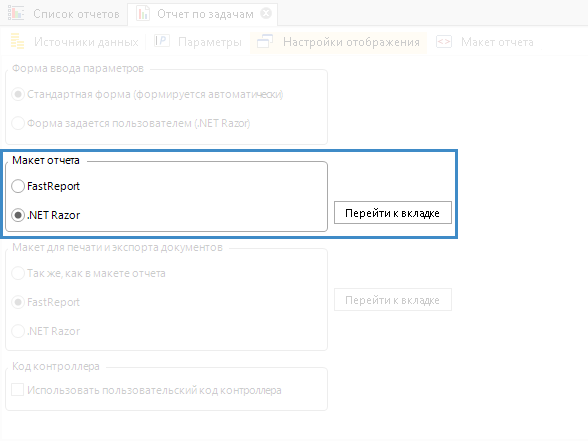This screenshot has height=441, width=588.
Task: Click the highlighted Перейти к вкладке button
Action: (x=393, y=213)
